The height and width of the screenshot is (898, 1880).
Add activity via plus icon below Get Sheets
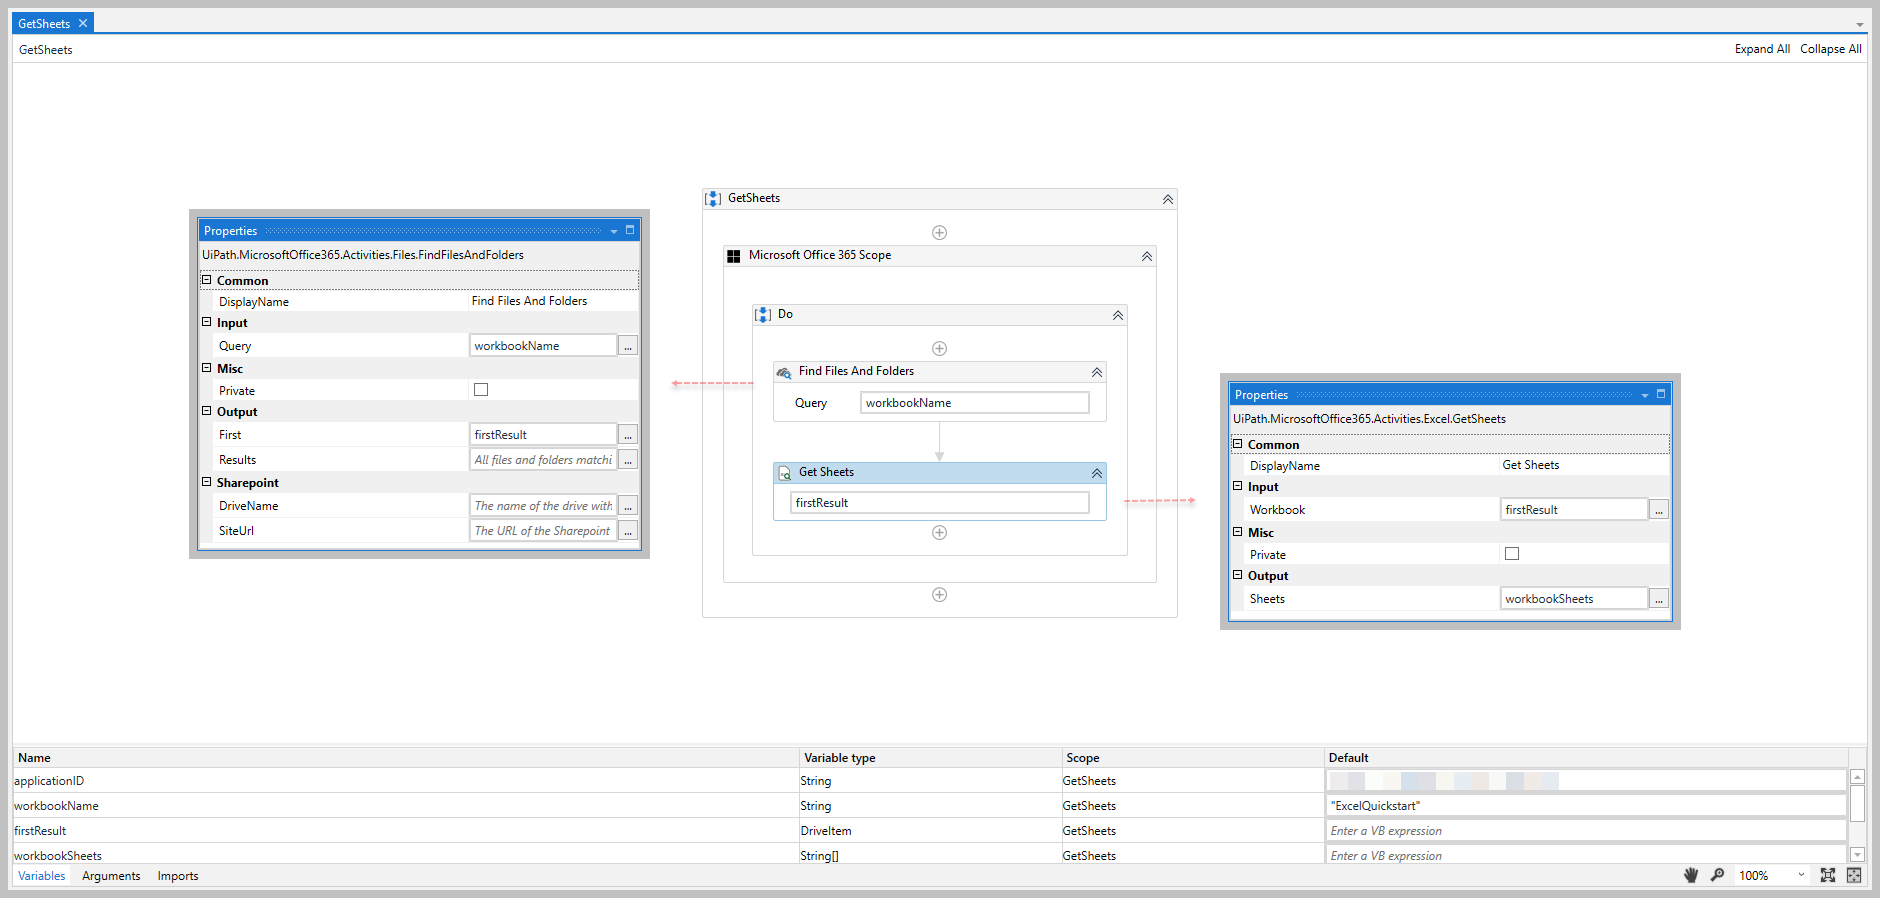point(939,533)
